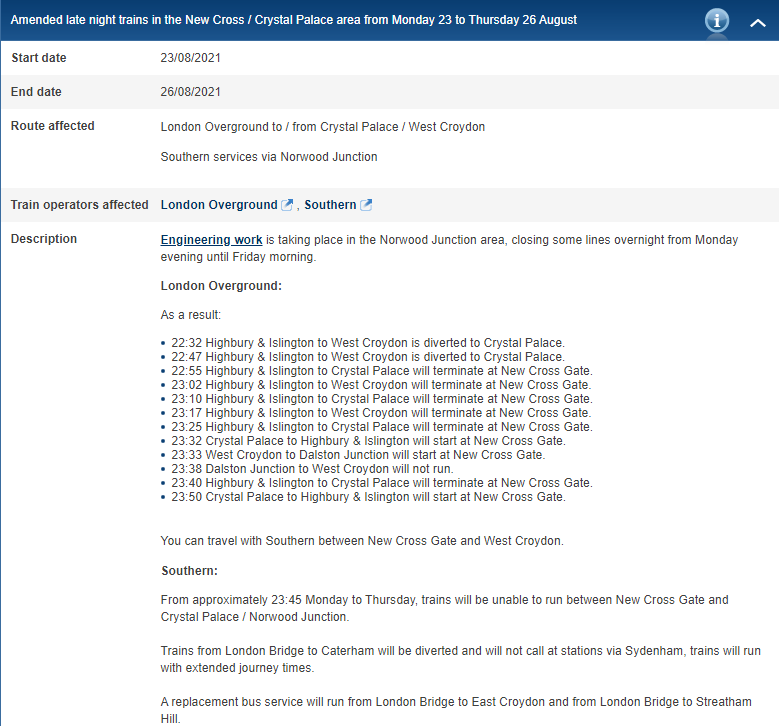The height and width of the screenshot is (726, 779).
Task: Open the Southern operator link
Action: point(330,205)
